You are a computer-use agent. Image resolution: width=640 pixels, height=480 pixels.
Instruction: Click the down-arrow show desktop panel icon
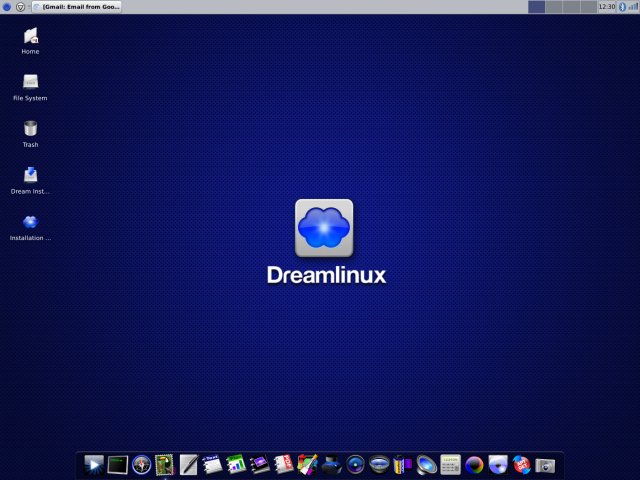tap(20, 7)
